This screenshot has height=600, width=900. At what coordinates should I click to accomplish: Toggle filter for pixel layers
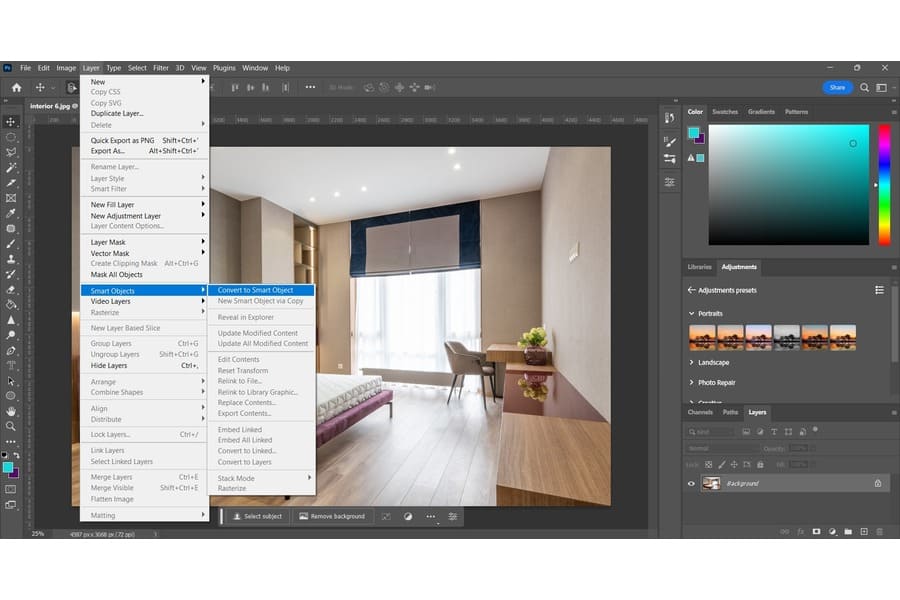point(746,431)
